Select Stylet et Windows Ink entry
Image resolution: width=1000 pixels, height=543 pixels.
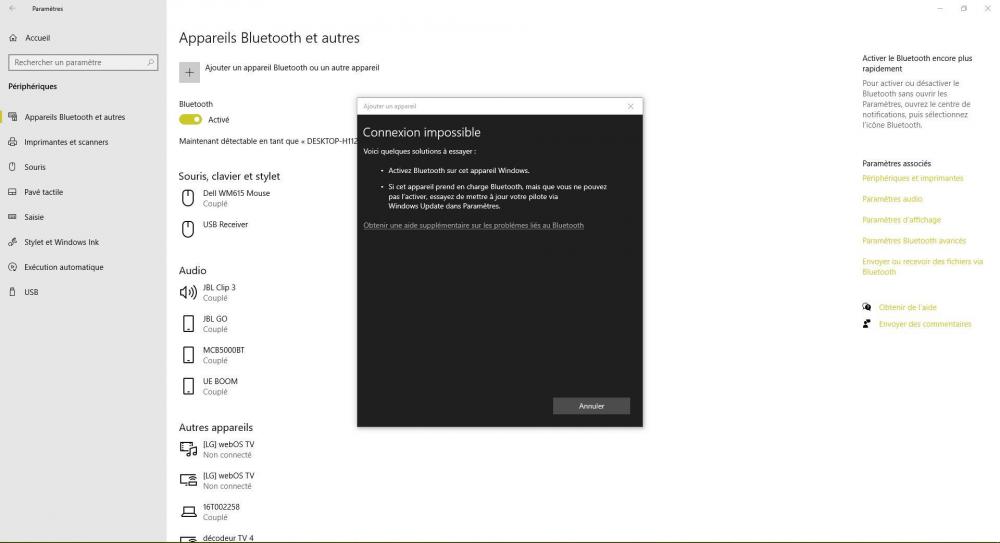tap(62, 242)
